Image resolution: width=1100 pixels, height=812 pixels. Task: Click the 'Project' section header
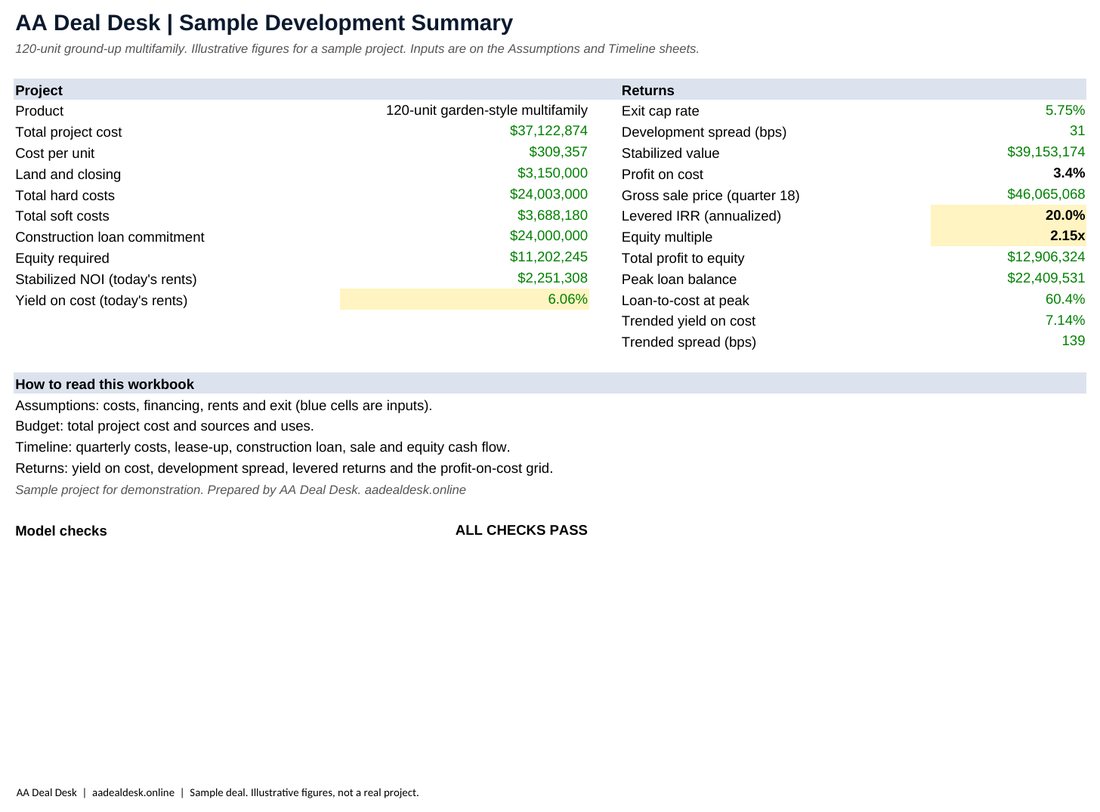click(x=39, y=90)
